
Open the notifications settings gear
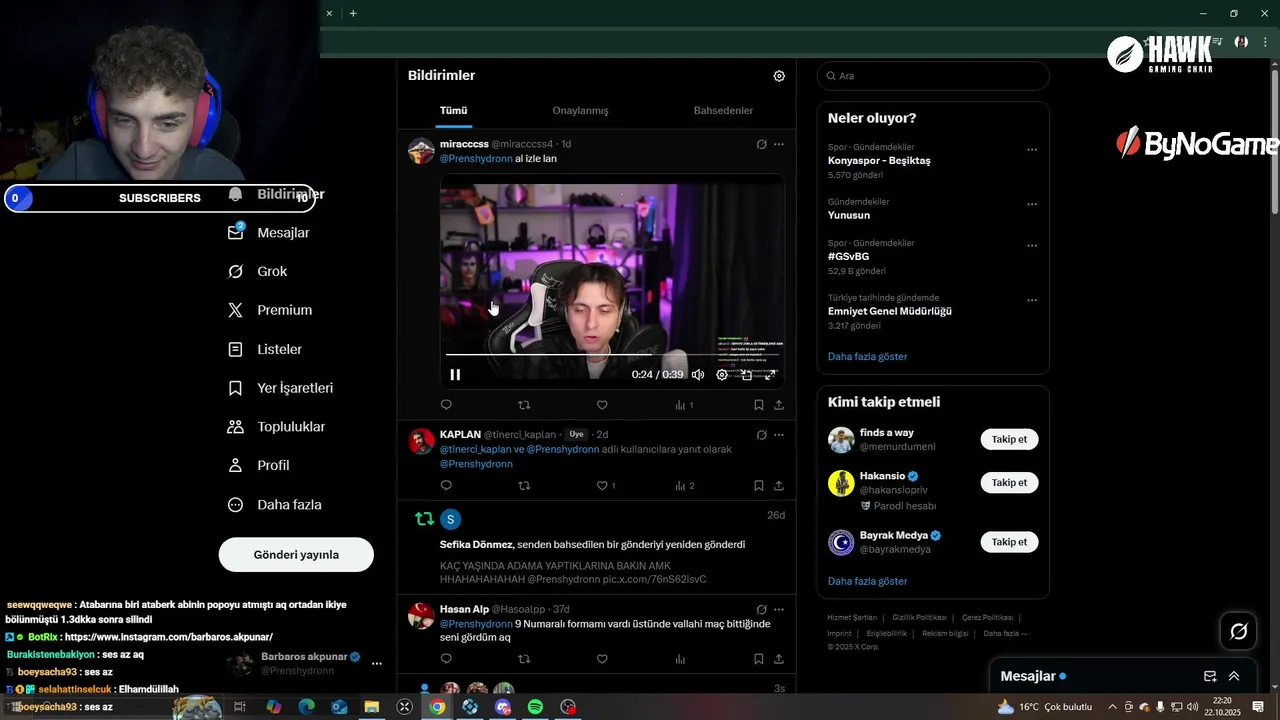[779, 76]
